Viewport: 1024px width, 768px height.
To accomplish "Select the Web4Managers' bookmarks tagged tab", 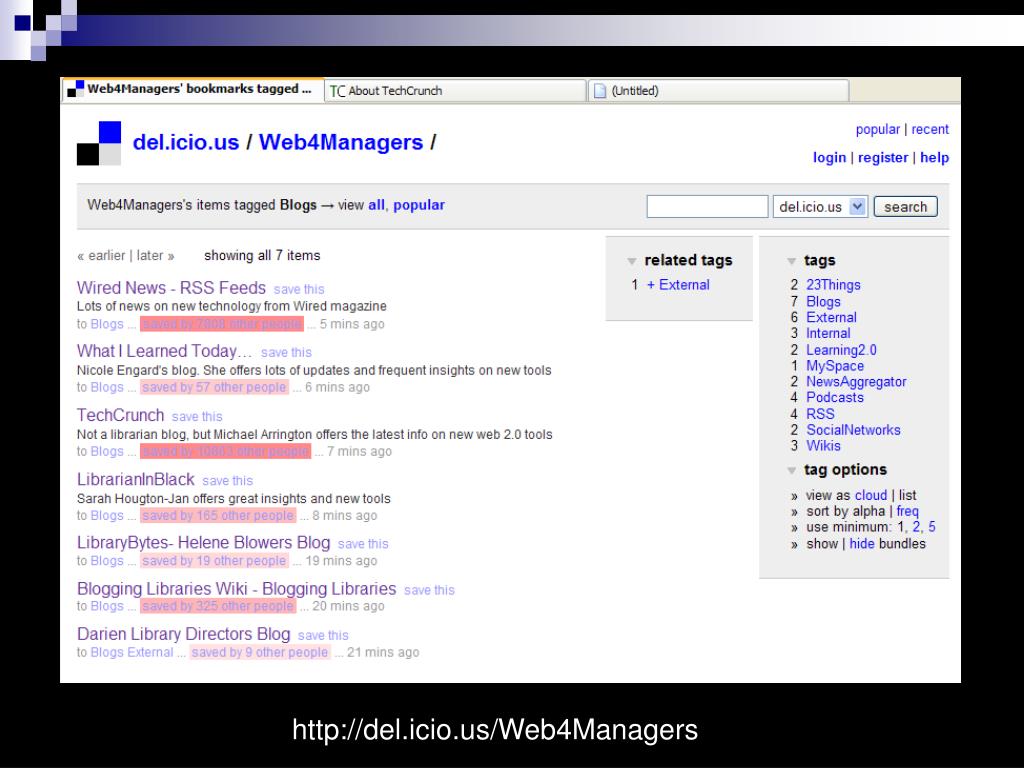I will [x=193, y=89].
